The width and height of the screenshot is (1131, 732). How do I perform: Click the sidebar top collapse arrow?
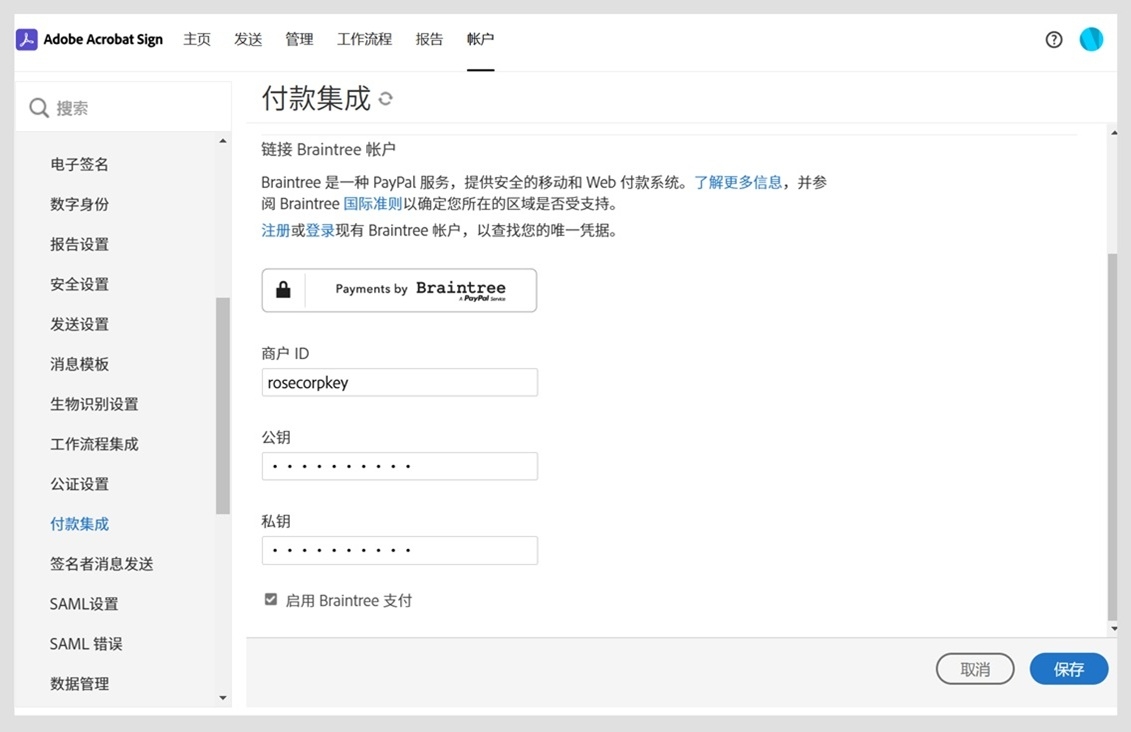point(224,140)
